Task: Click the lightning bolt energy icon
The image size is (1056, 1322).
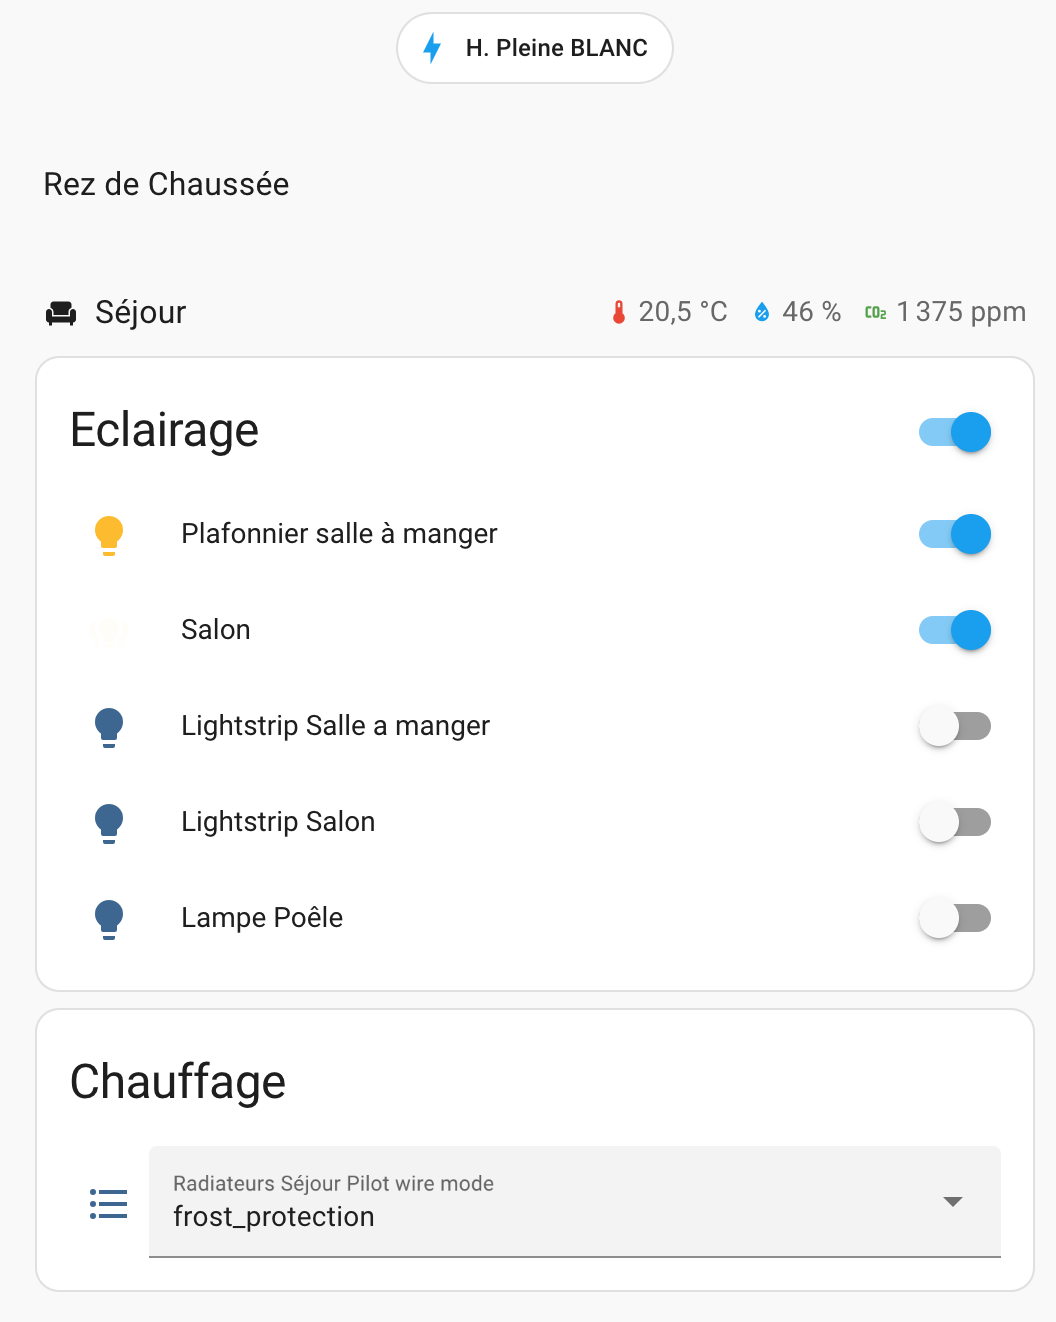Action: click(432, 48)
